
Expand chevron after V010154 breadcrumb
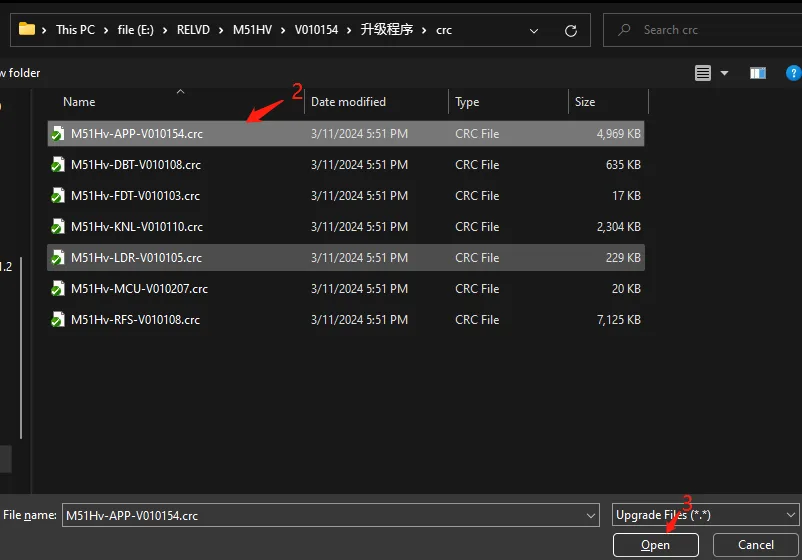click(349, 31)
